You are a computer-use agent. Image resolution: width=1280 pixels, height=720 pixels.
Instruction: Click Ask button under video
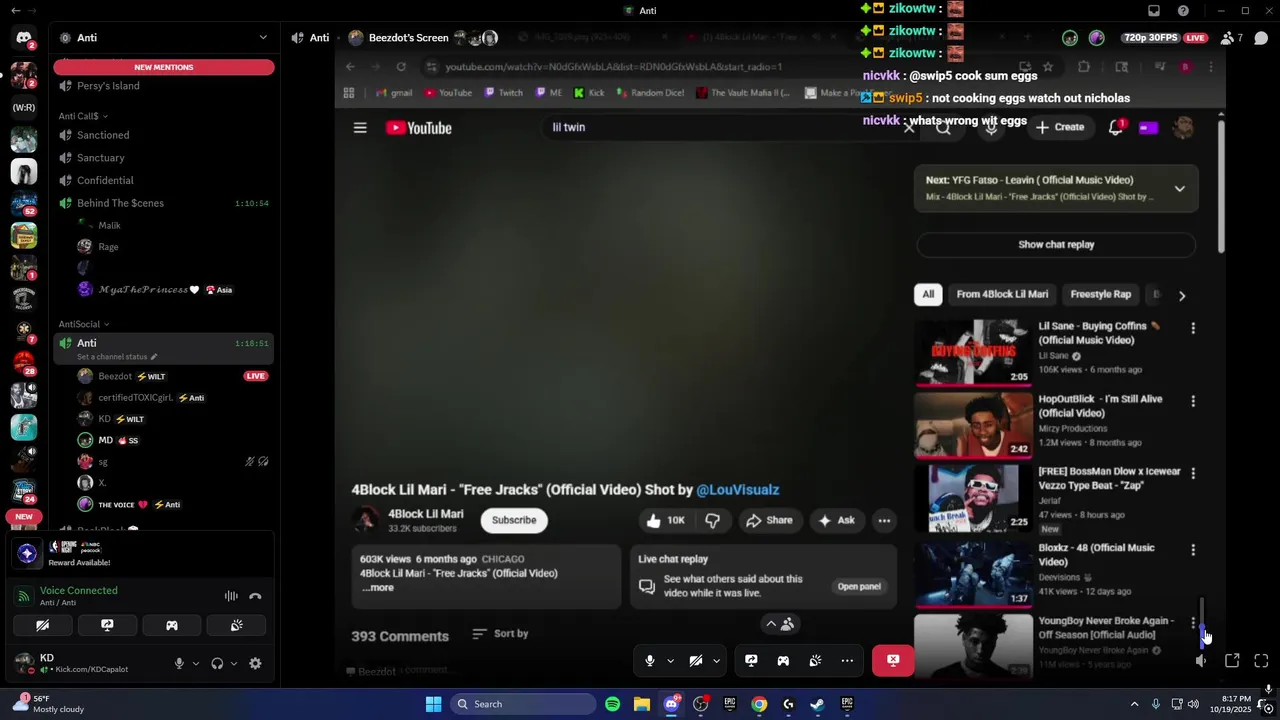pyautogui.click(x=836, y=520)
